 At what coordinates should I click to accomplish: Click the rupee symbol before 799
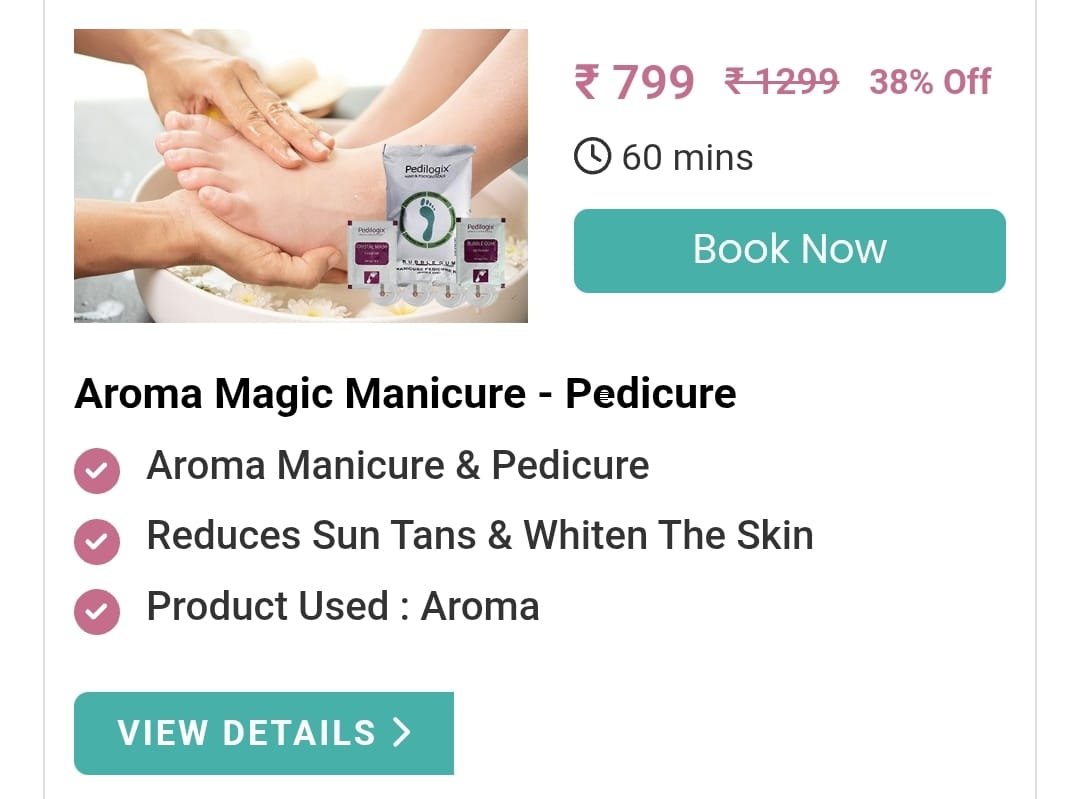tap(588, 82)
